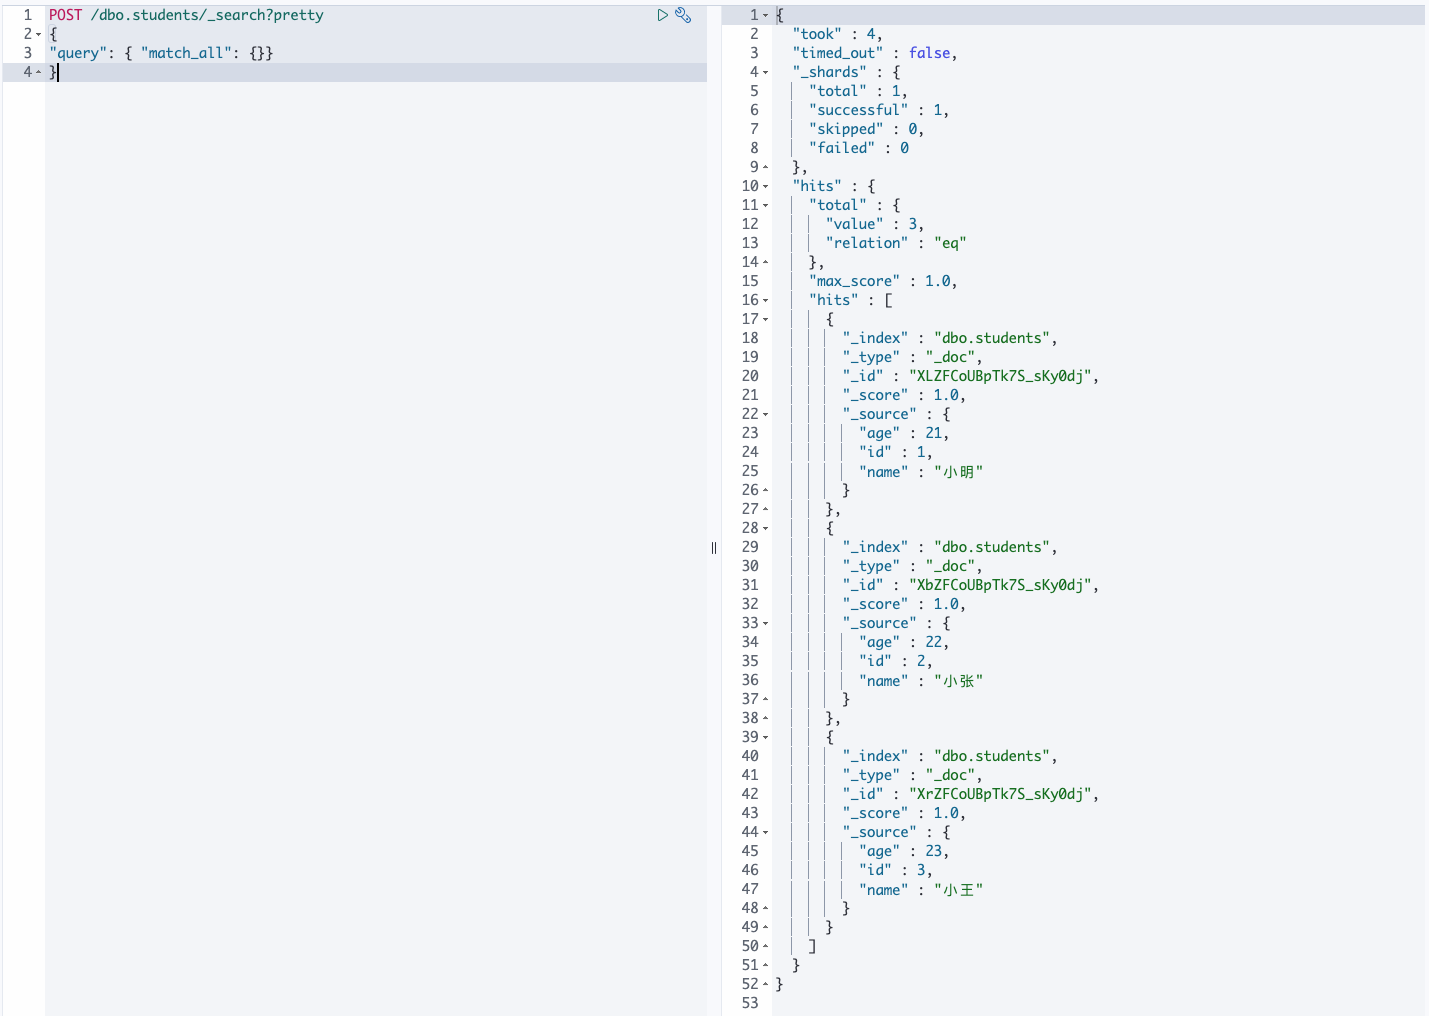Viewport: 1429px width, 1016px height.
Task: Collapse the third hit object at line 39
Action: pos(766,737)
